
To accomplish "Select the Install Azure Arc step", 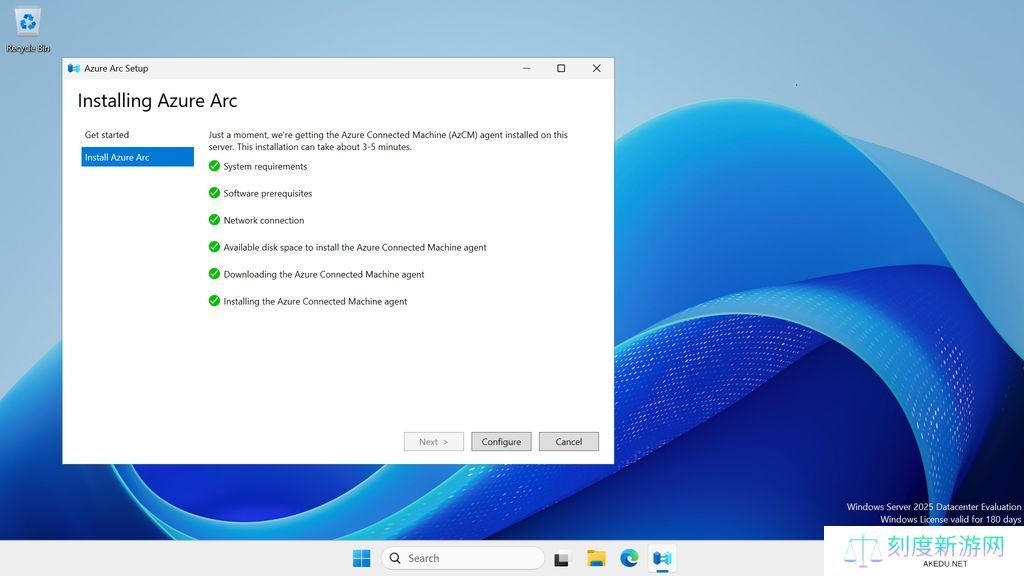I will (x=137, y=157).
